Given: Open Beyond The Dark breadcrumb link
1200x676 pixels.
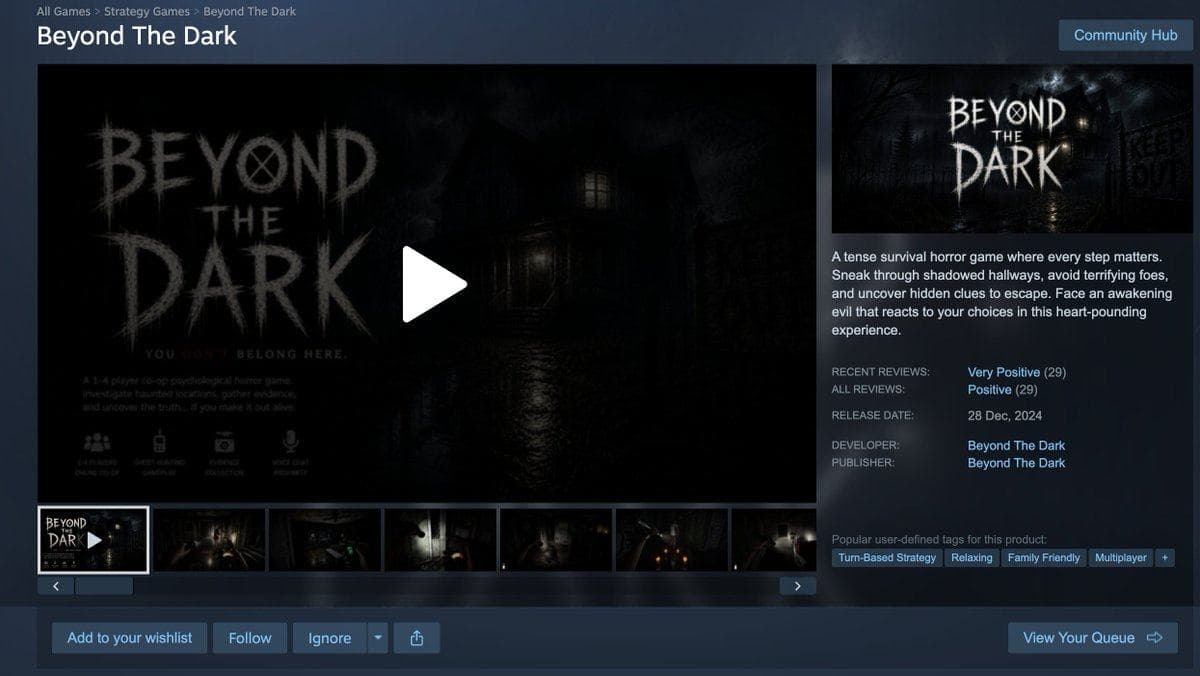Looking at the screenshot, I should [250, 11].
